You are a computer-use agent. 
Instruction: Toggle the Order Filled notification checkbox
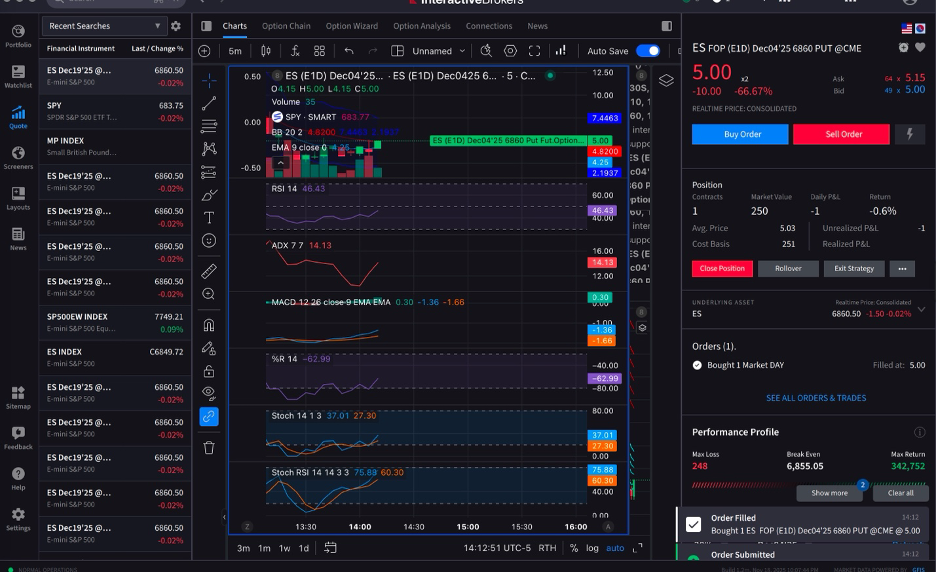point(693,524)
